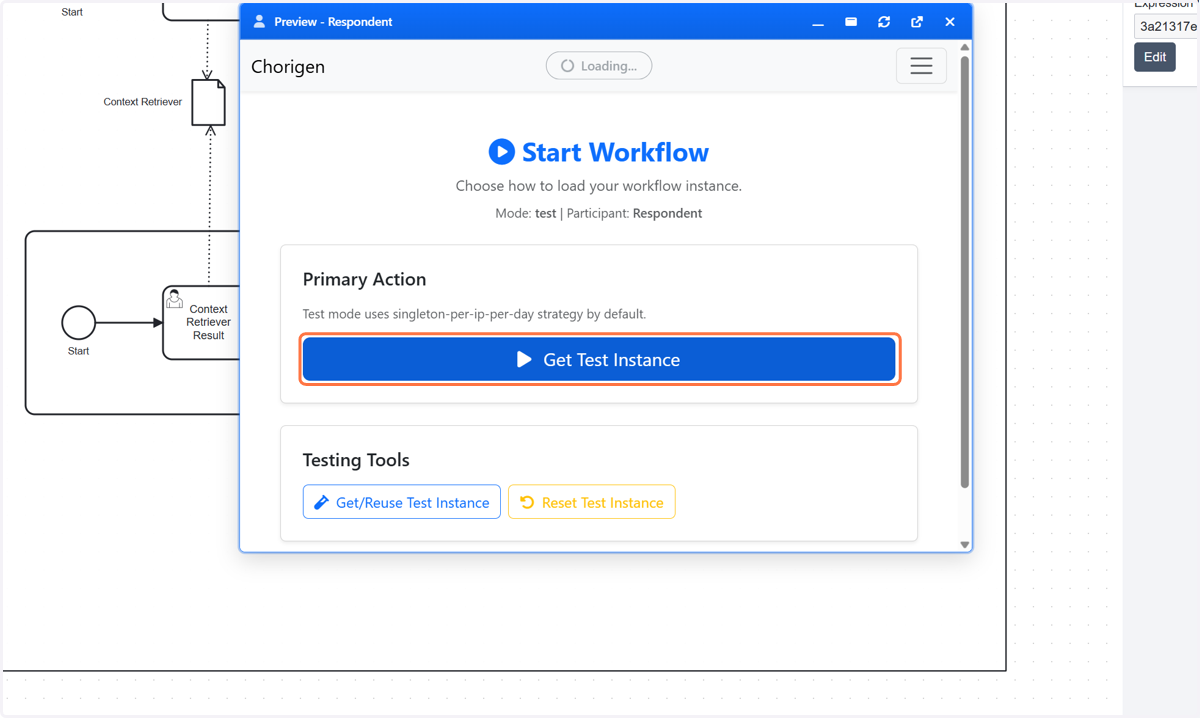The width and height of the screenshot is (1200, 718).
Task: Click the undo arrow icon in Reset button
Action: coord(527,502)
